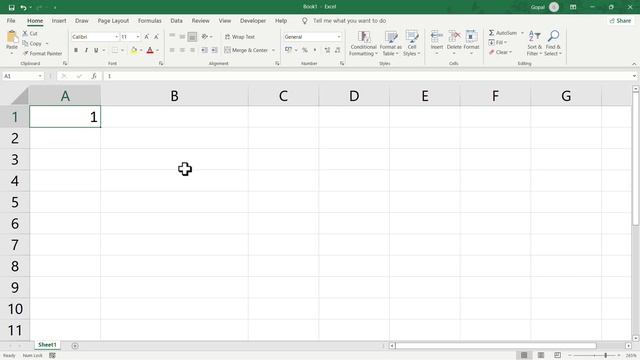Image resolution: width=640 pixels, height=360 pixels.
Task: Increase decimal places
Action: click(327, 50)
